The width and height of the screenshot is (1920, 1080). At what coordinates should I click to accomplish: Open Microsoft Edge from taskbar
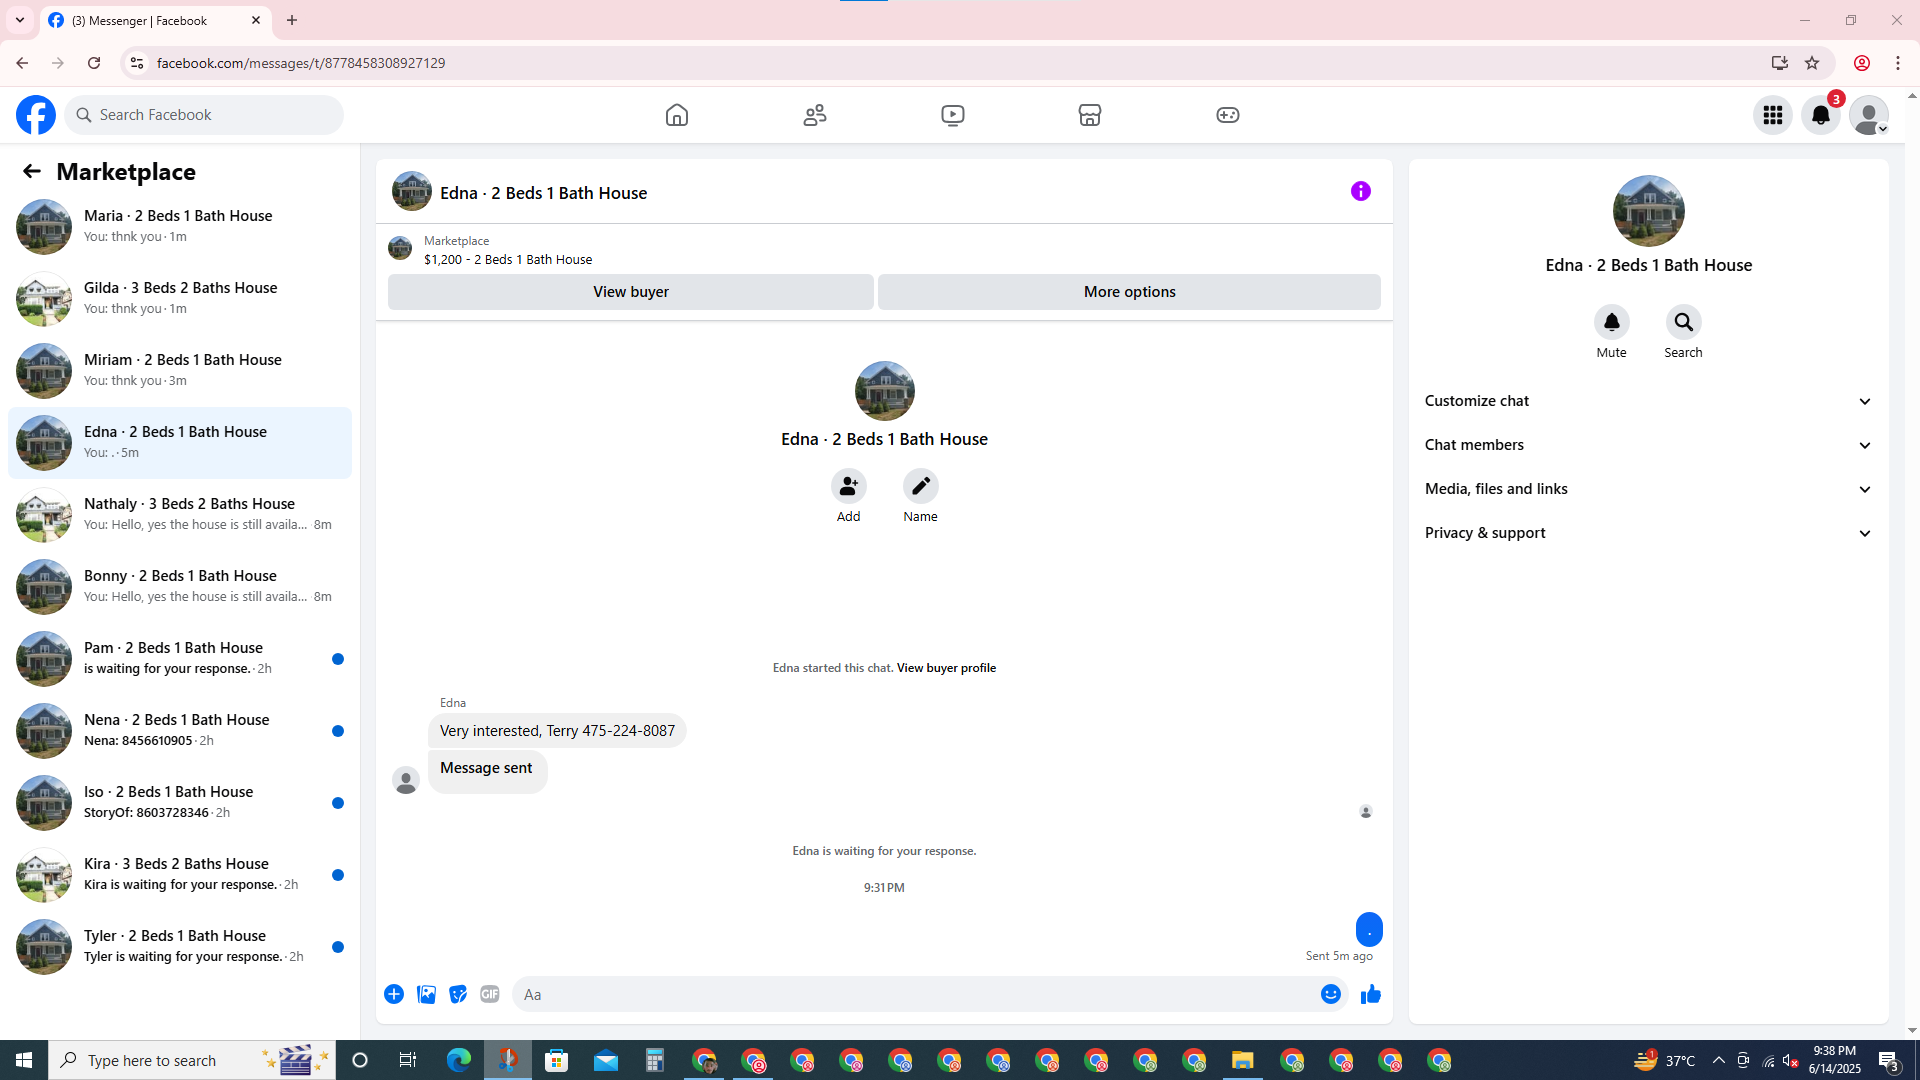click(x=459, y=1060)
